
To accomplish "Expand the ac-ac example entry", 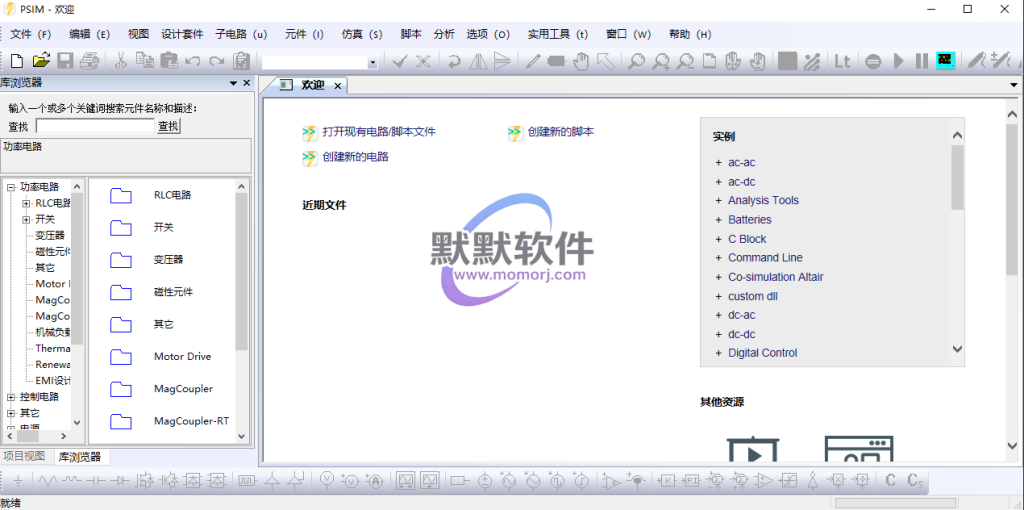I will click(718, 163).
